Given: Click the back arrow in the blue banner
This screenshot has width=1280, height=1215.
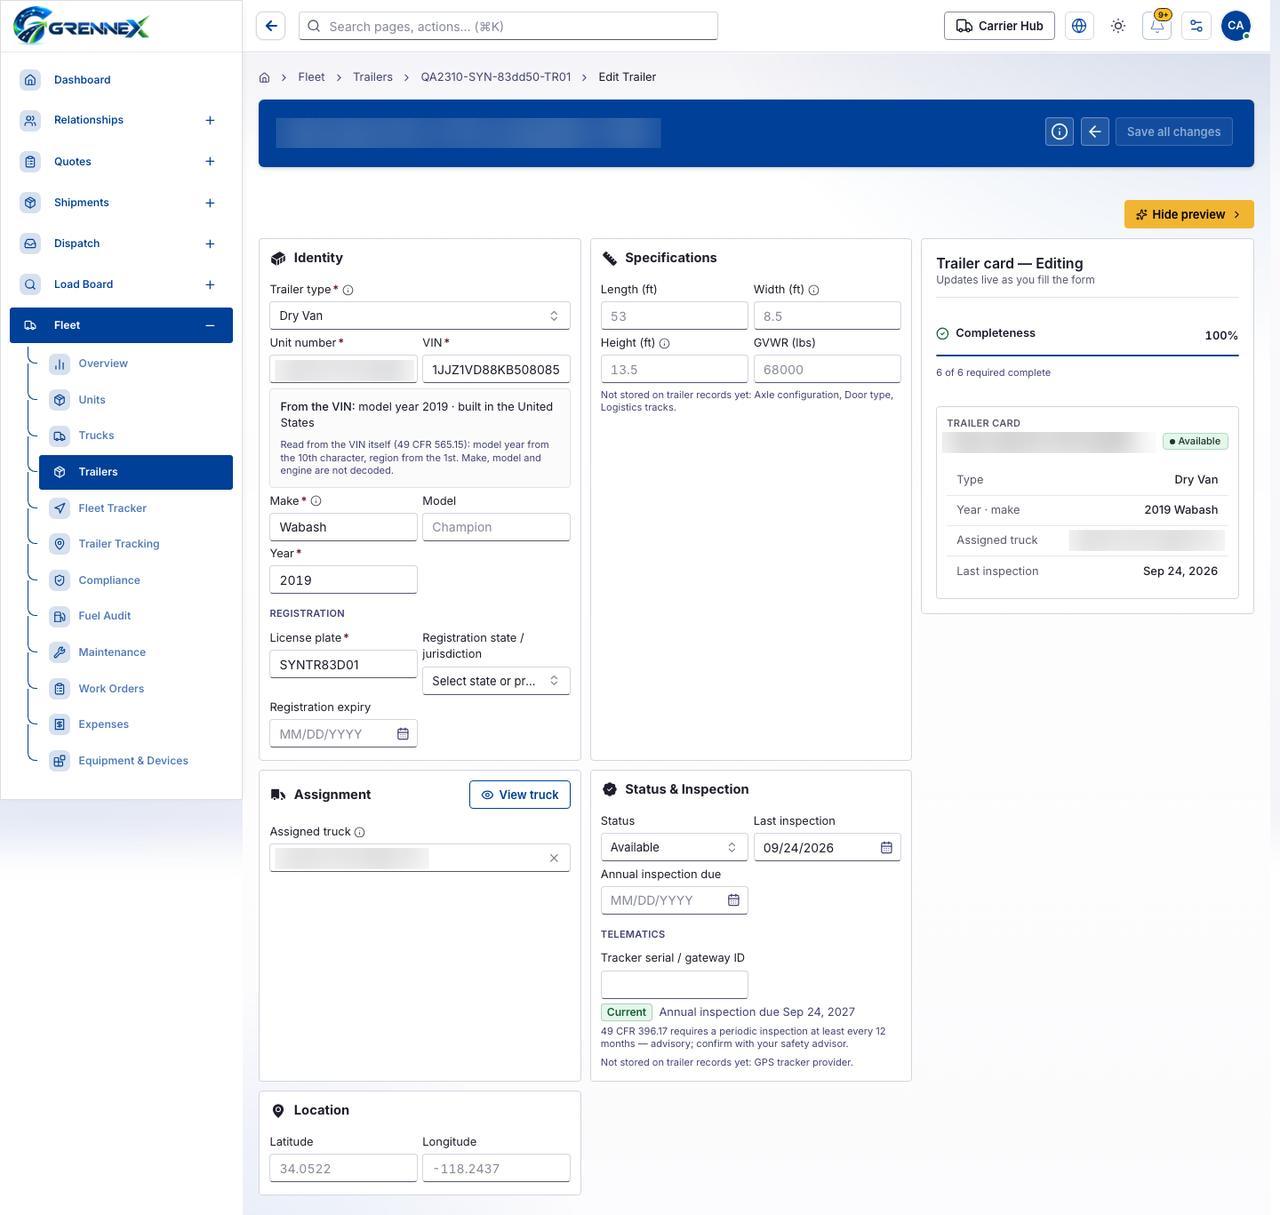Looking at the screenshot, I should coord(1095,131).
